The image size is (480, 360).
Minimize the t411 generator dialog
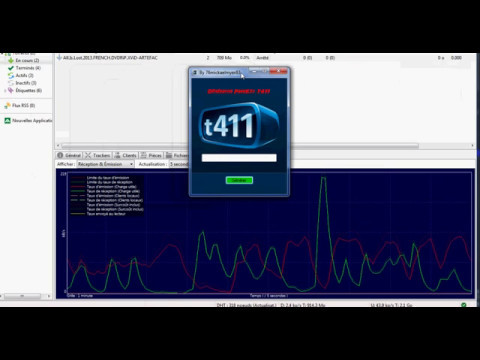[x=254, y=72]
